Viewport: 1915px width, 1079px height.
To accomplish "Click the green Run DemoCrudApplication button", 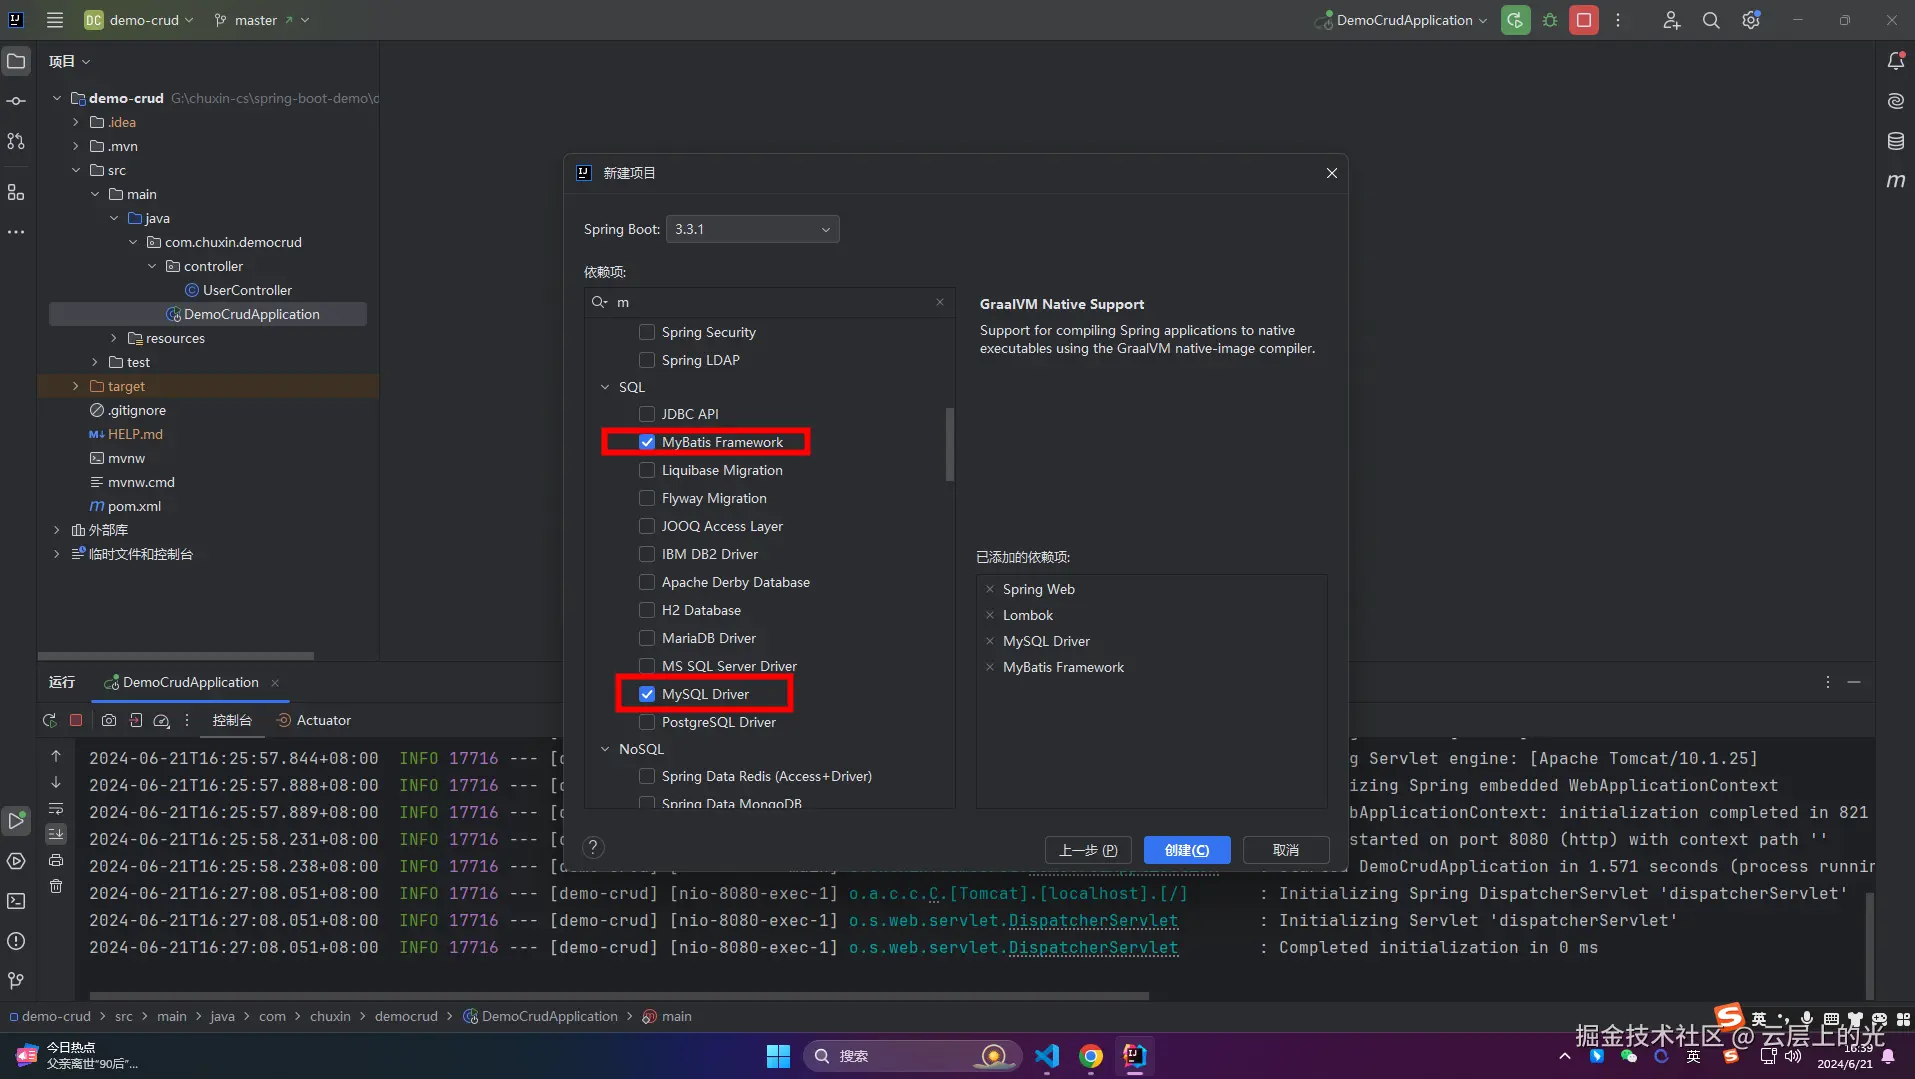I will 1515,20.
